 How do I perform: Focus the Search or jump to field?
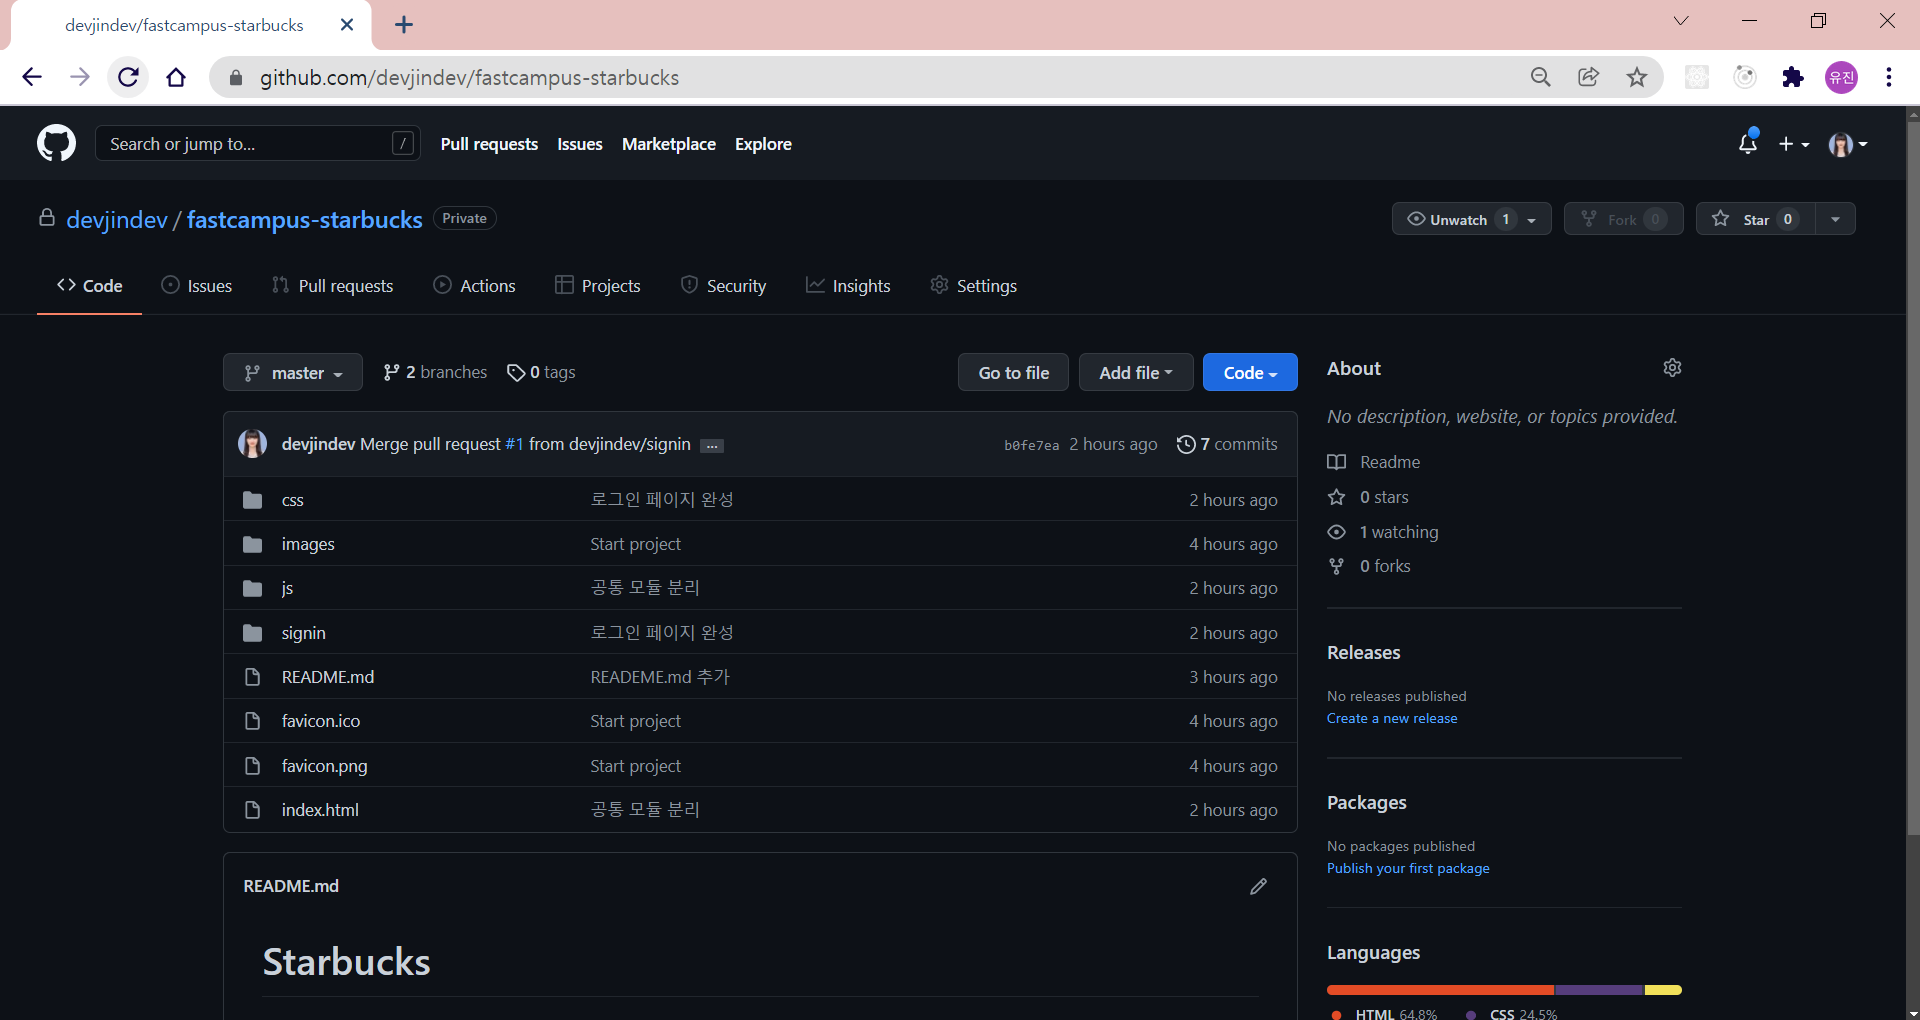pos(257,143)
